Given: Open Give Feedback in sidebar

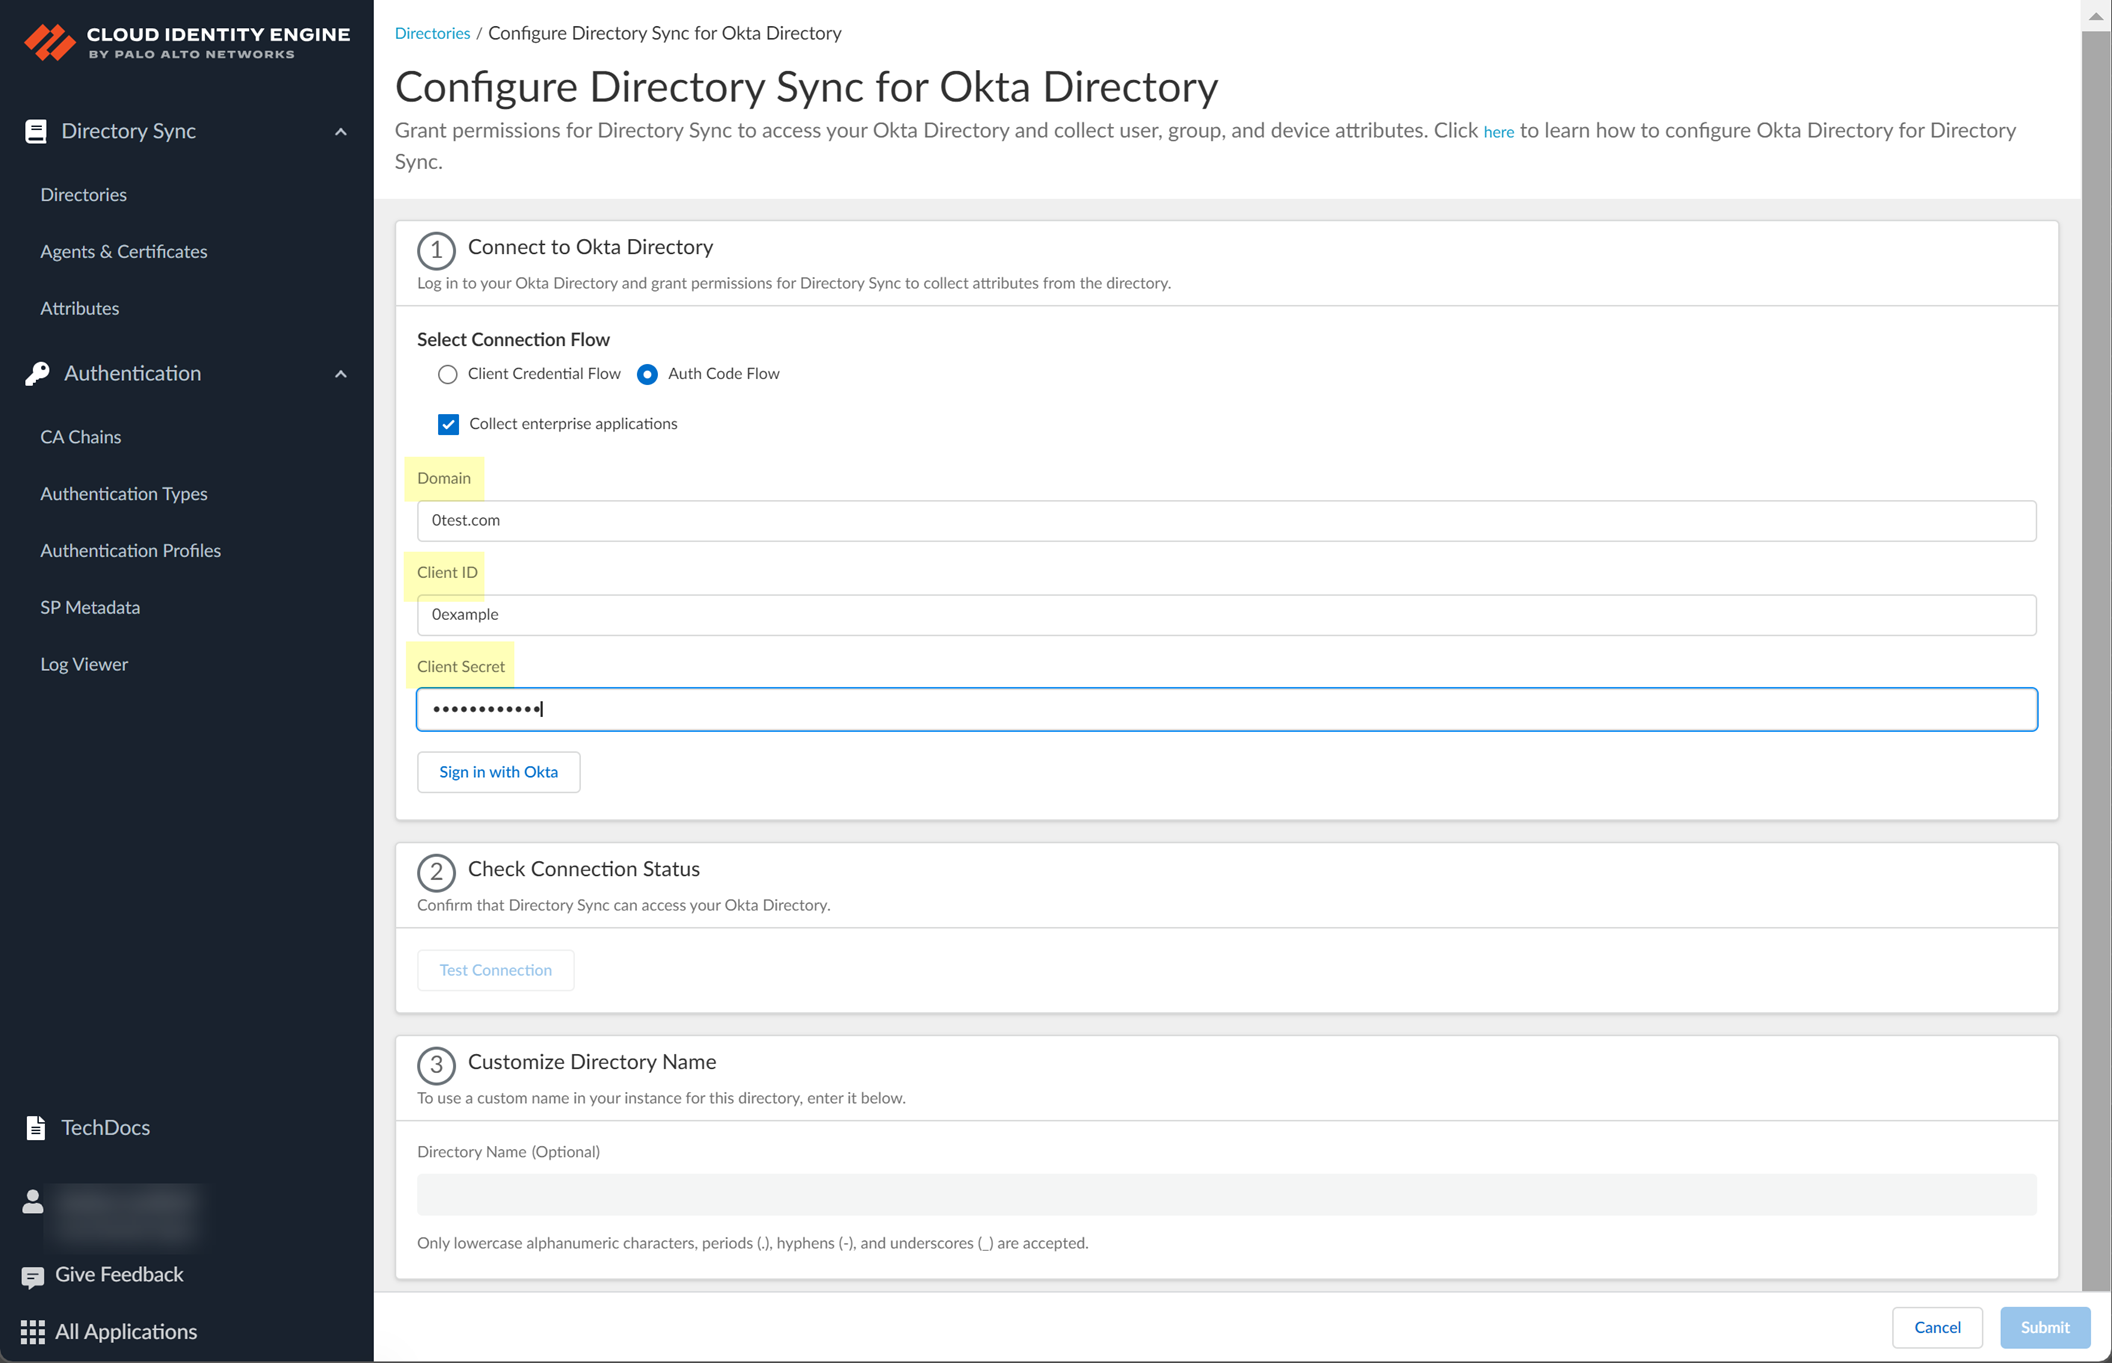Looking at the screenshot, I should [x=120, y=1274].
